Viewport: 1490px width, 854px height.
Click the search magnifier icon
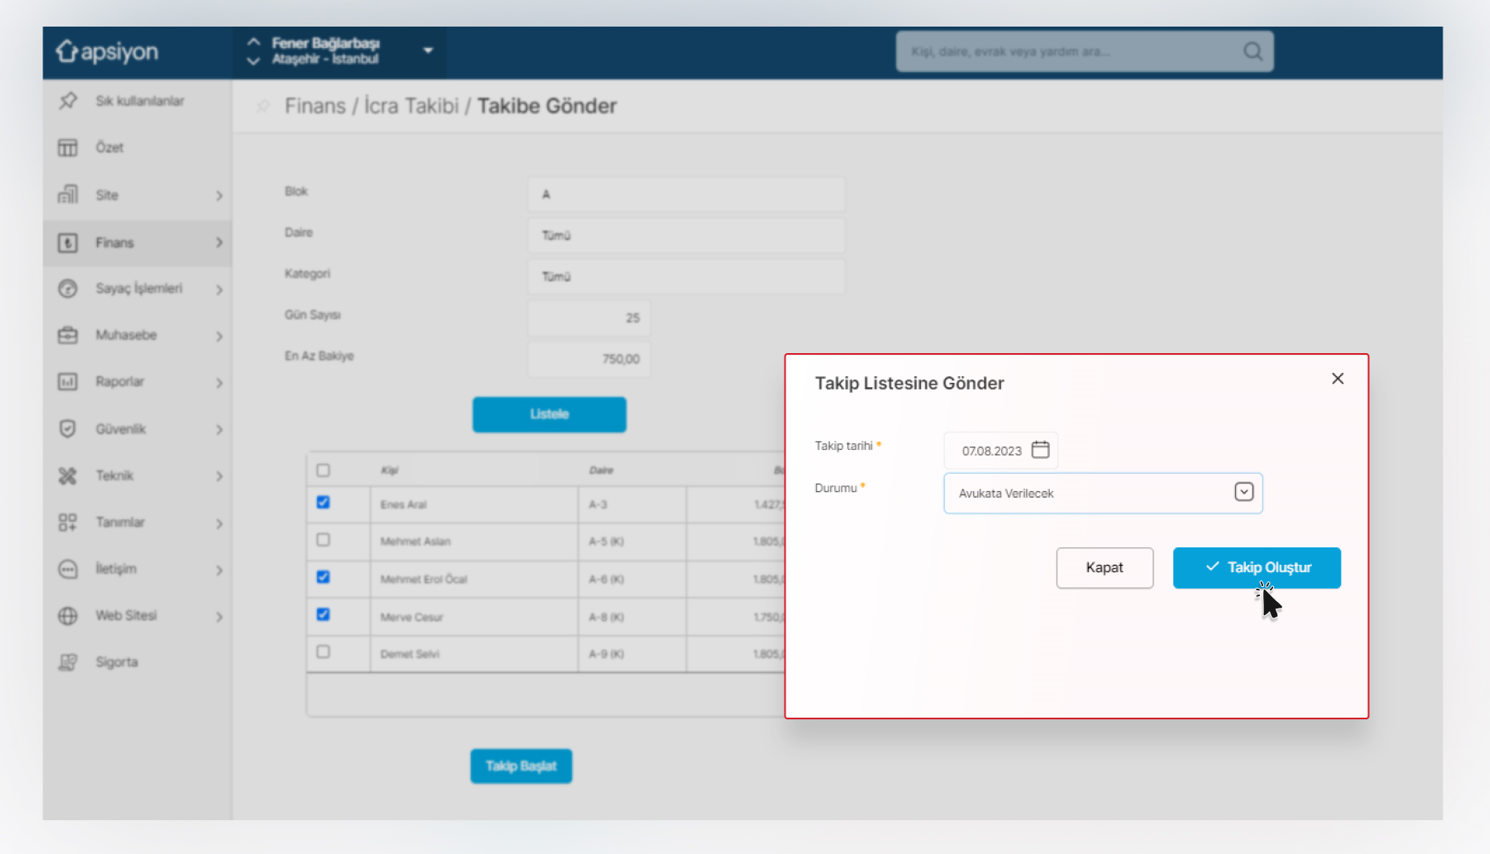pyautogui.click(x=1252, y=51)
